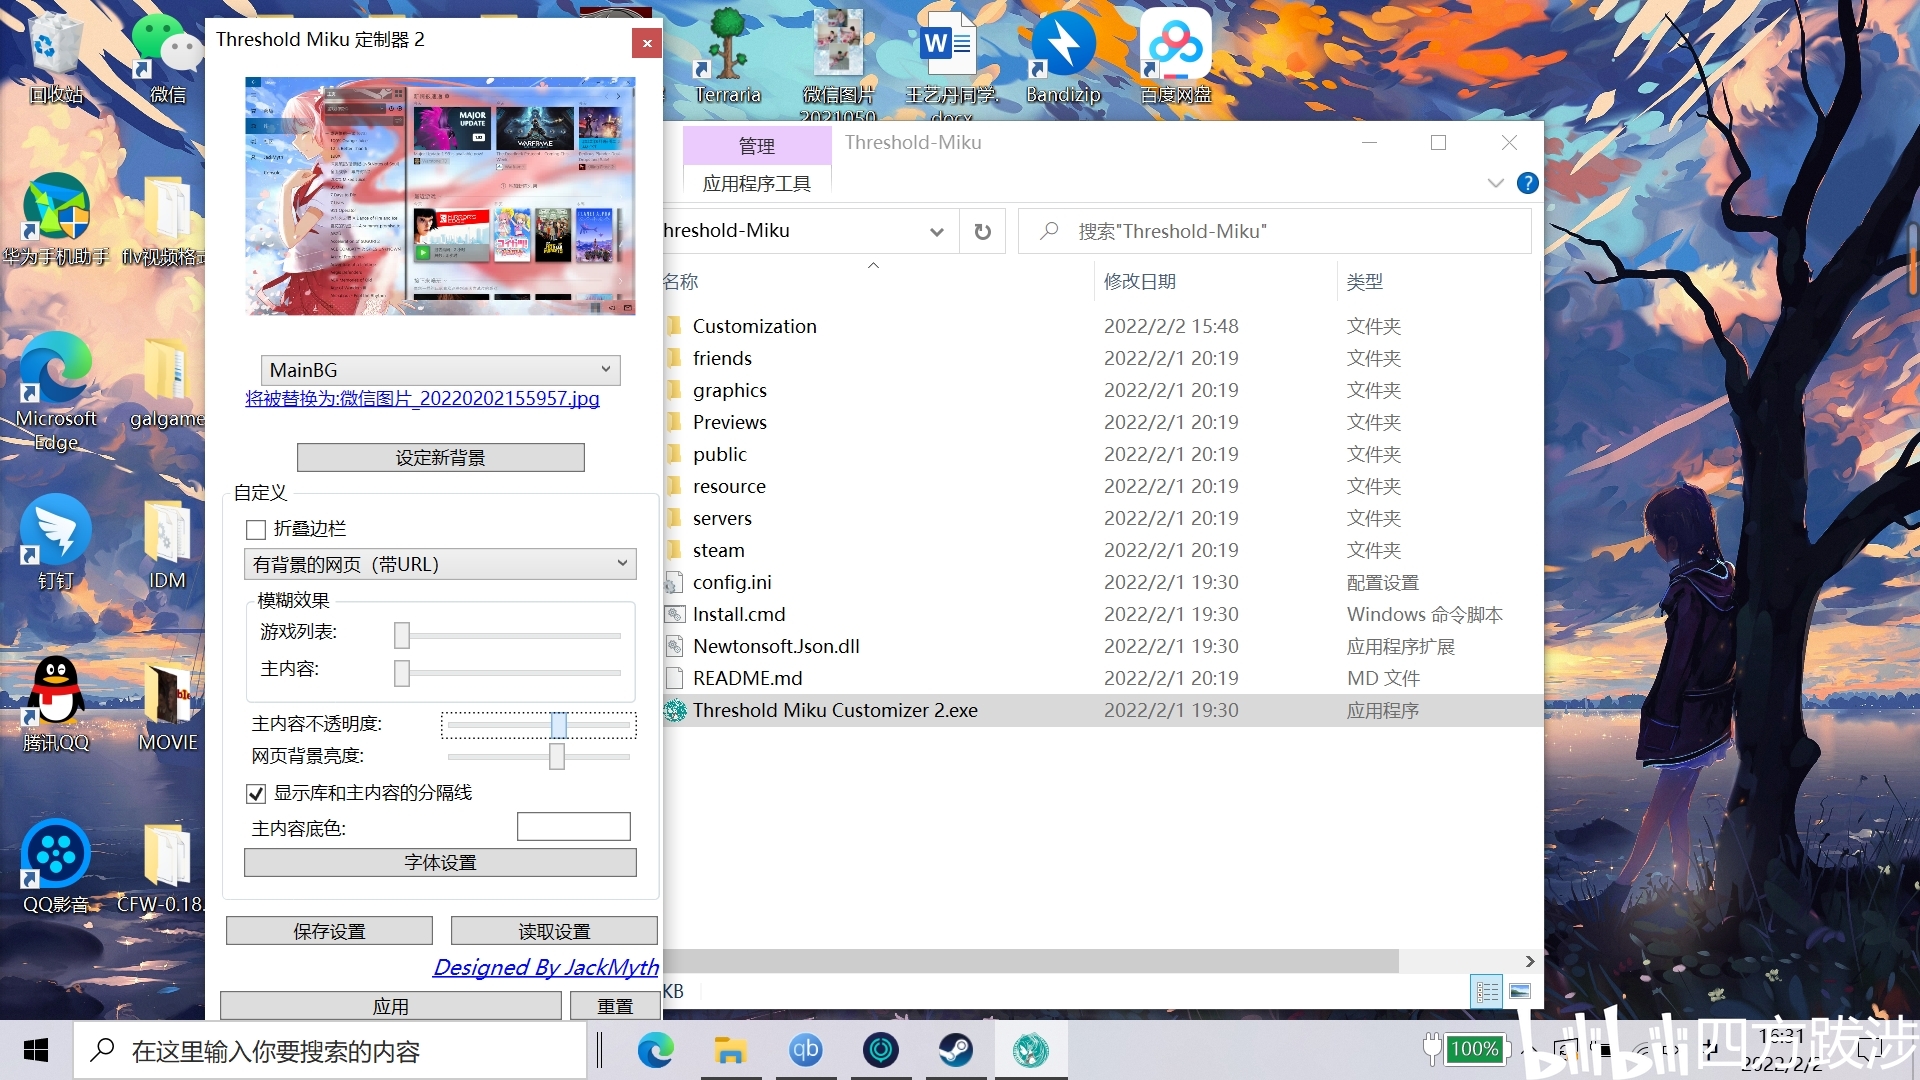
Task: Switch Explorer to large icons view
Action: pos(1520,991)
